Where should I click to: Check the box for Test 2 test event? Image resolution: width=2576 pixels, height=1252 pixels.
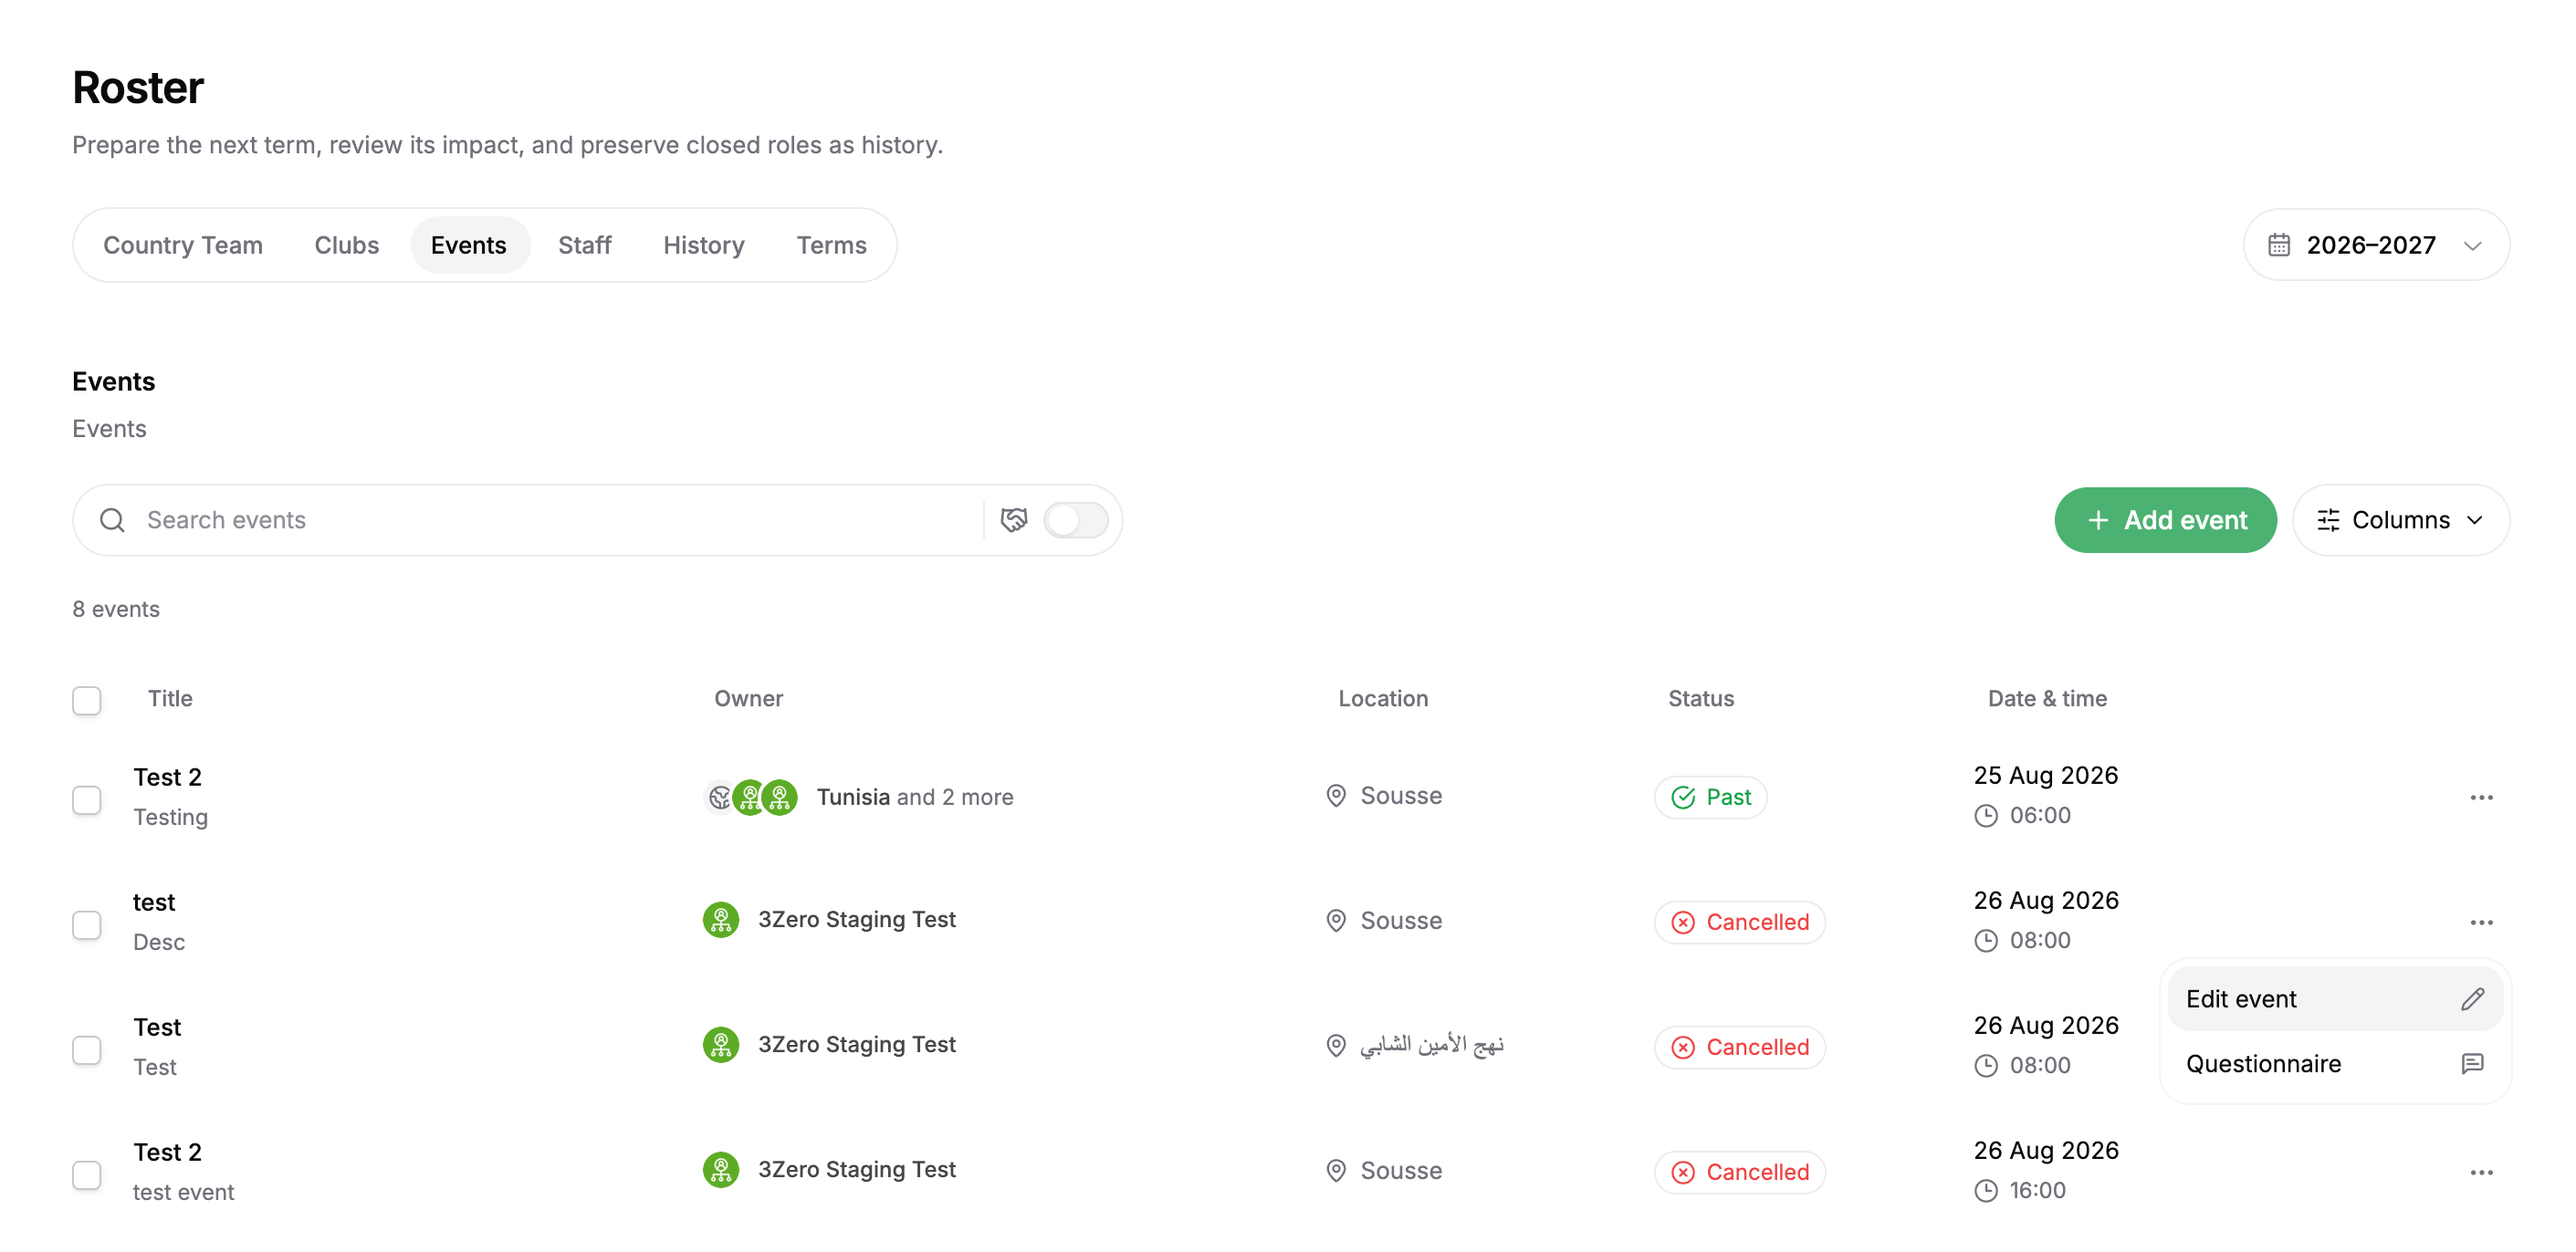point(87,1175)
